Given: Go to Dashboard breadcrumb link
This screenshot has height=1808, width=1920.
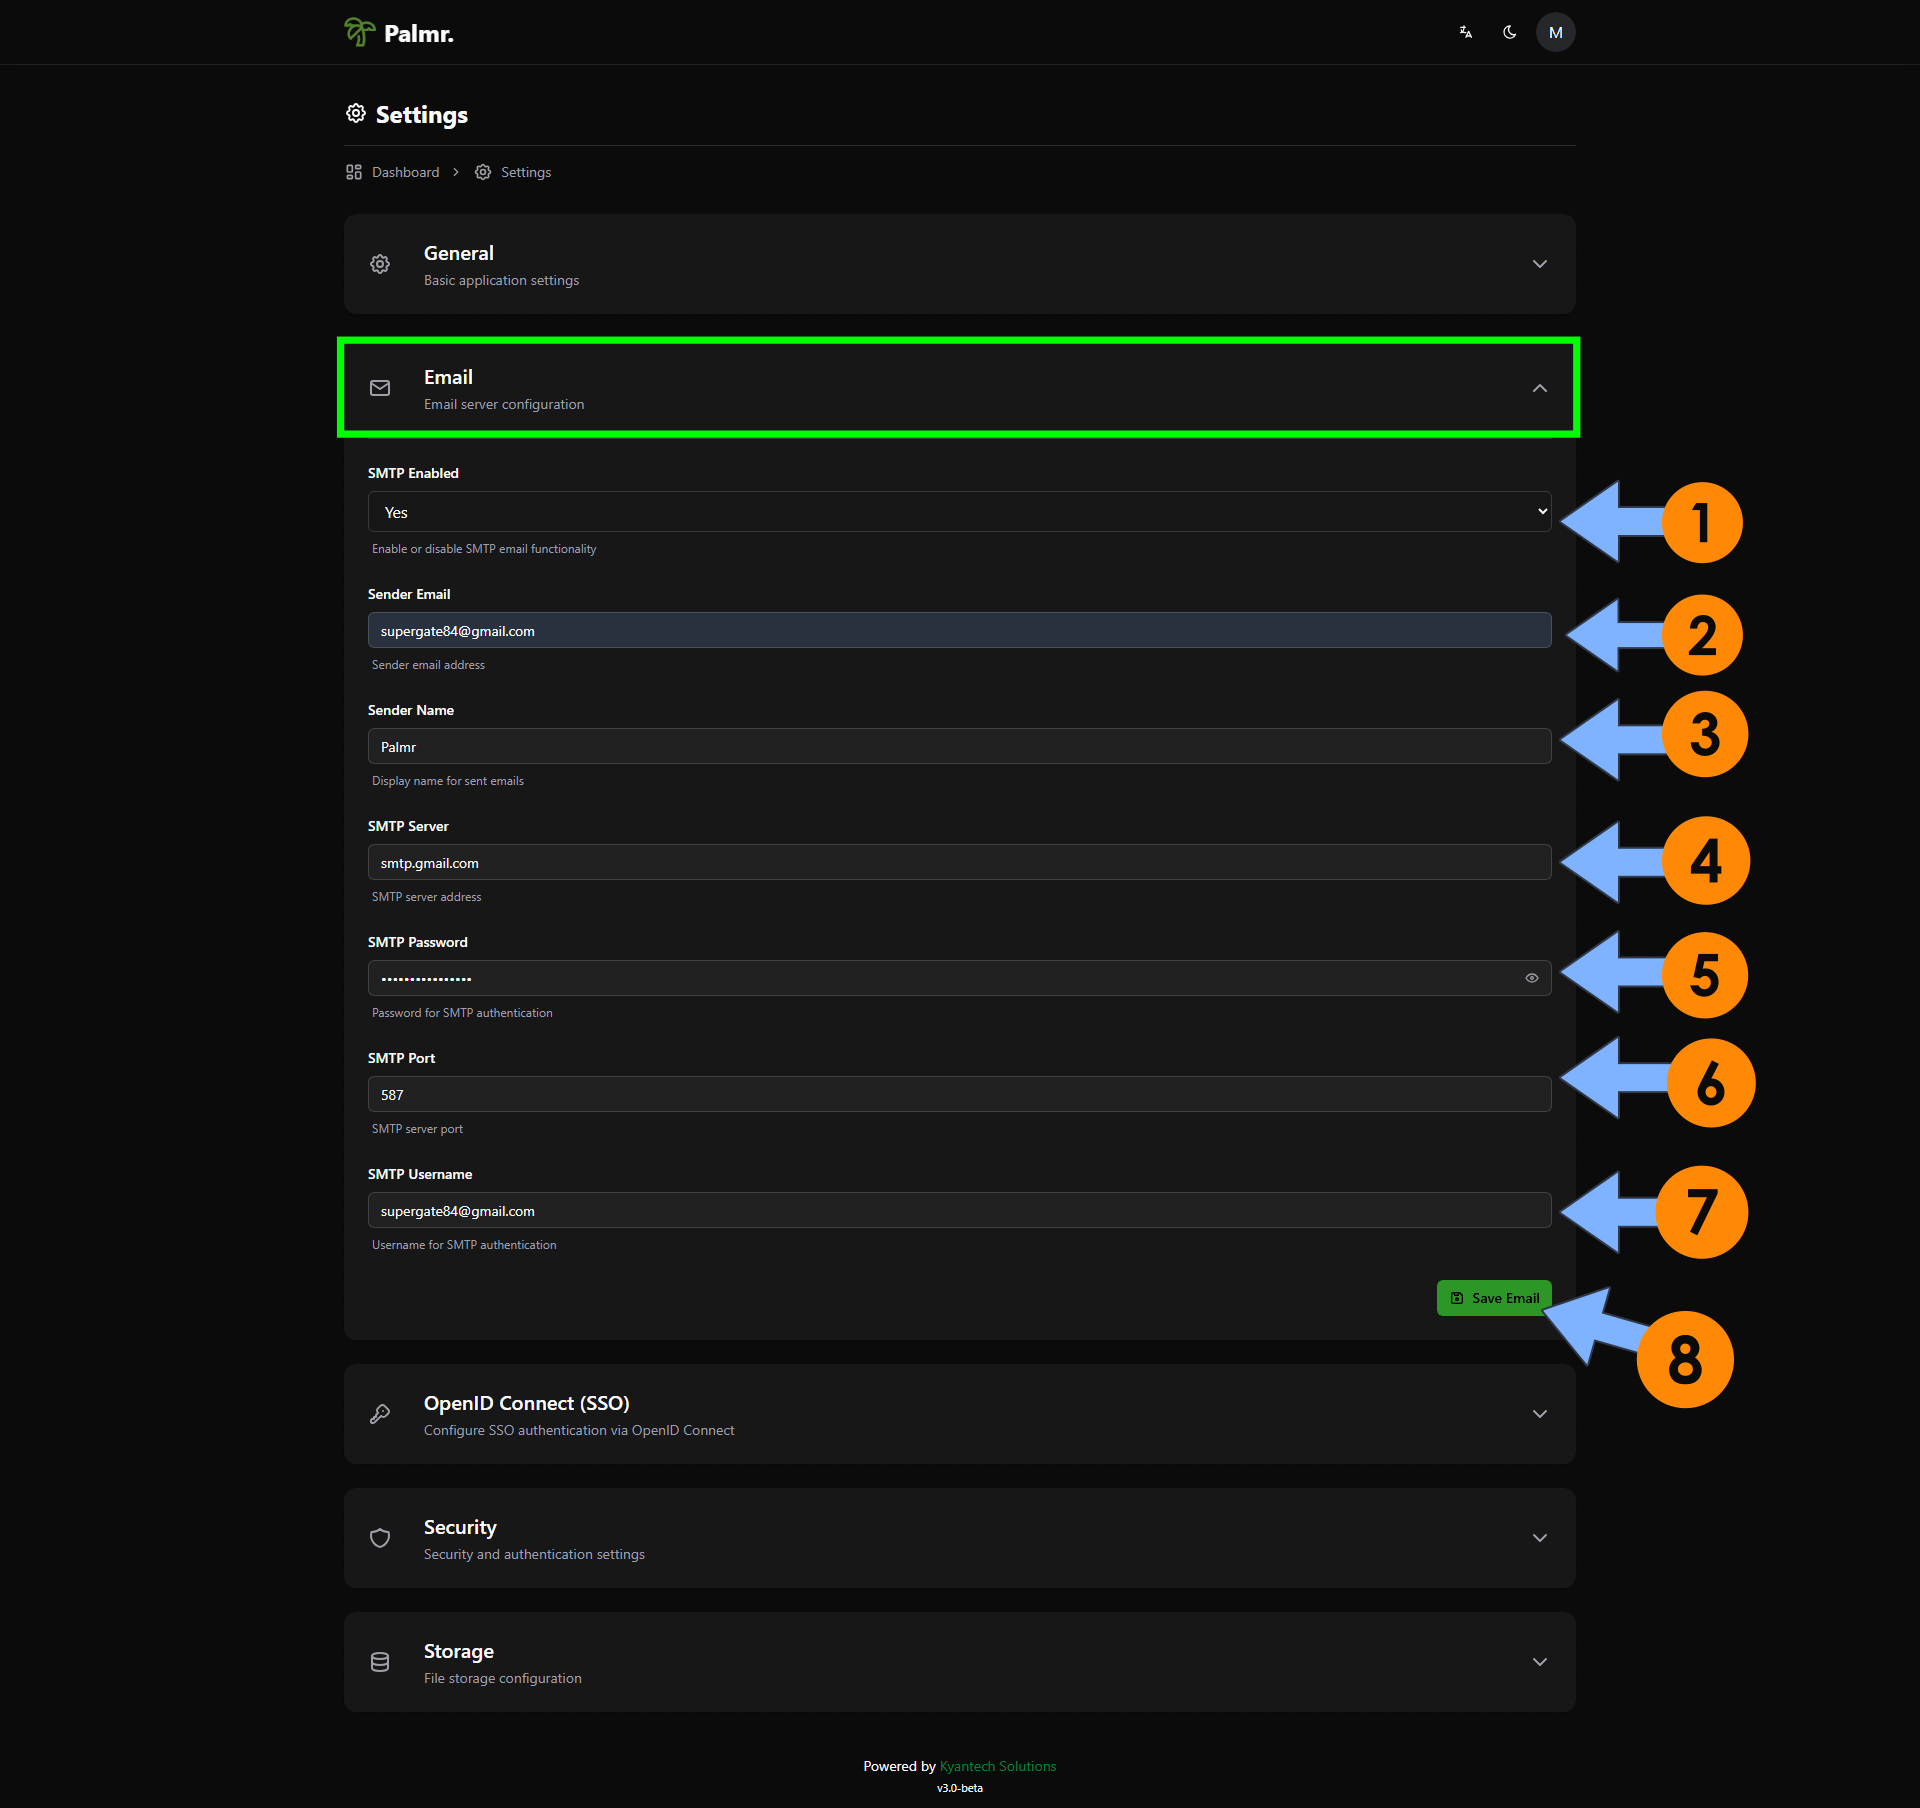Looking at the screenshot, I should click(405, 172).
